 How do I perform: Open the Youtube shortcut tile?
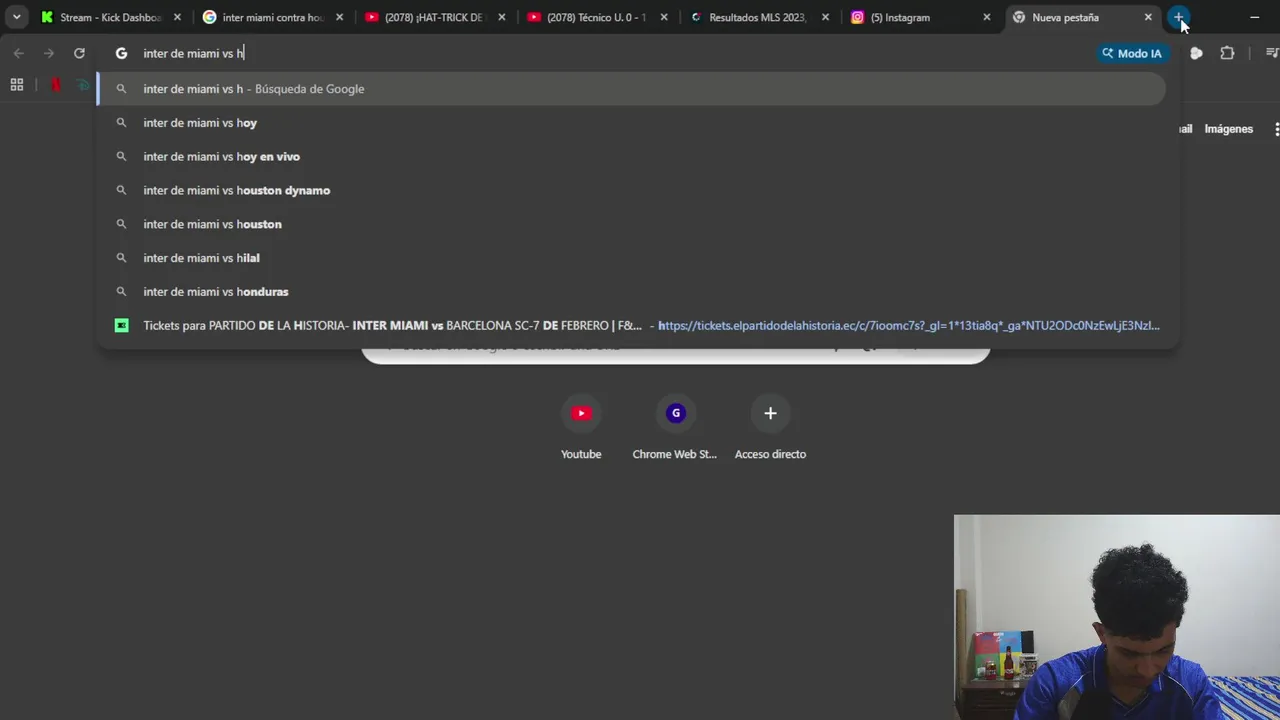(x=581, y=428)
